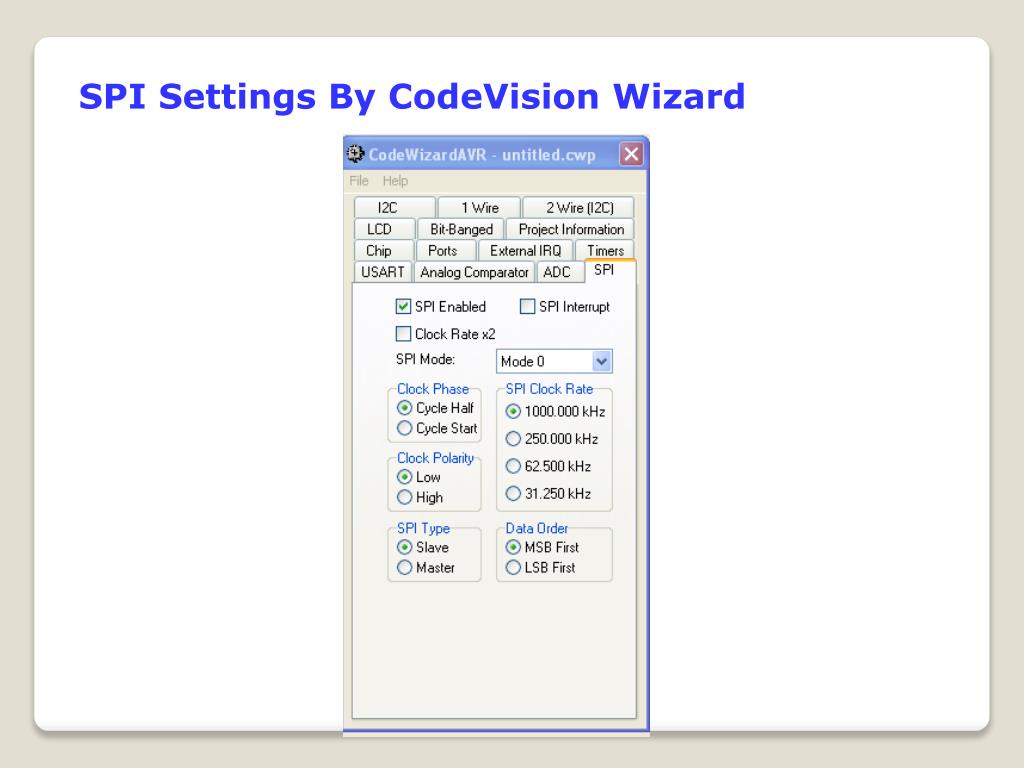Close the CodeWizardAVR window
Viewport: 1024px width, 768px height.
tap(631, 154)
